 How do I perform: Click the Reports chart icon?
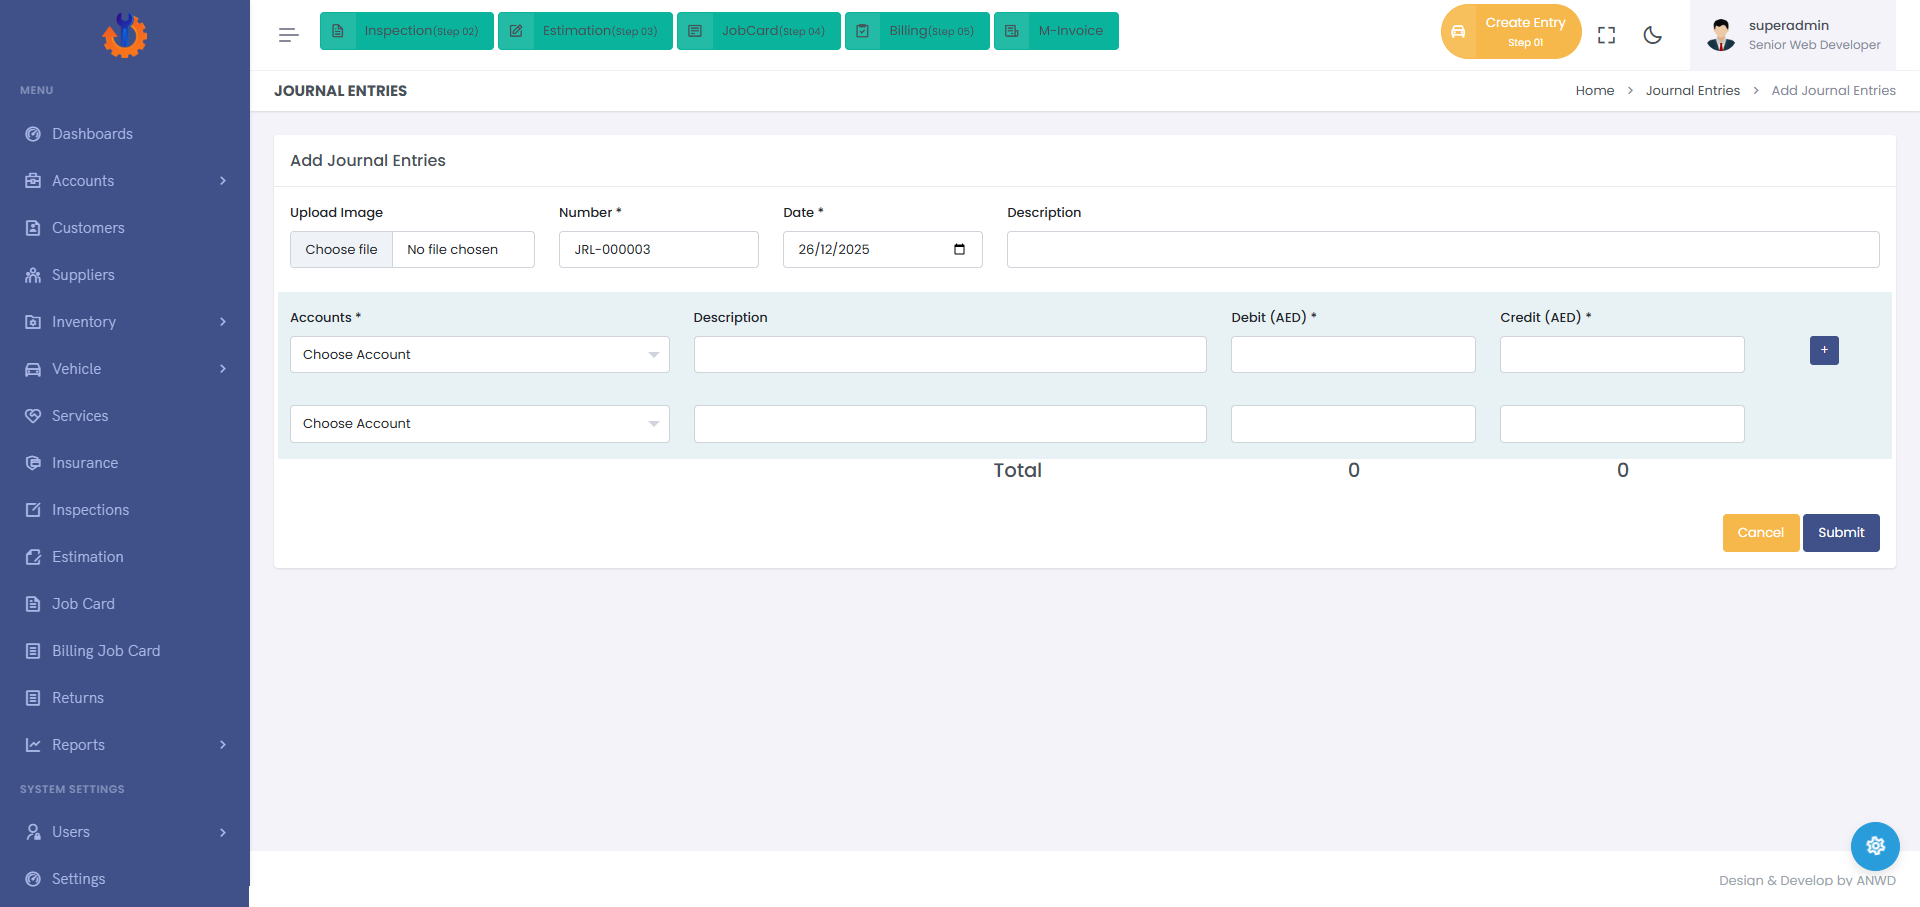33,745
